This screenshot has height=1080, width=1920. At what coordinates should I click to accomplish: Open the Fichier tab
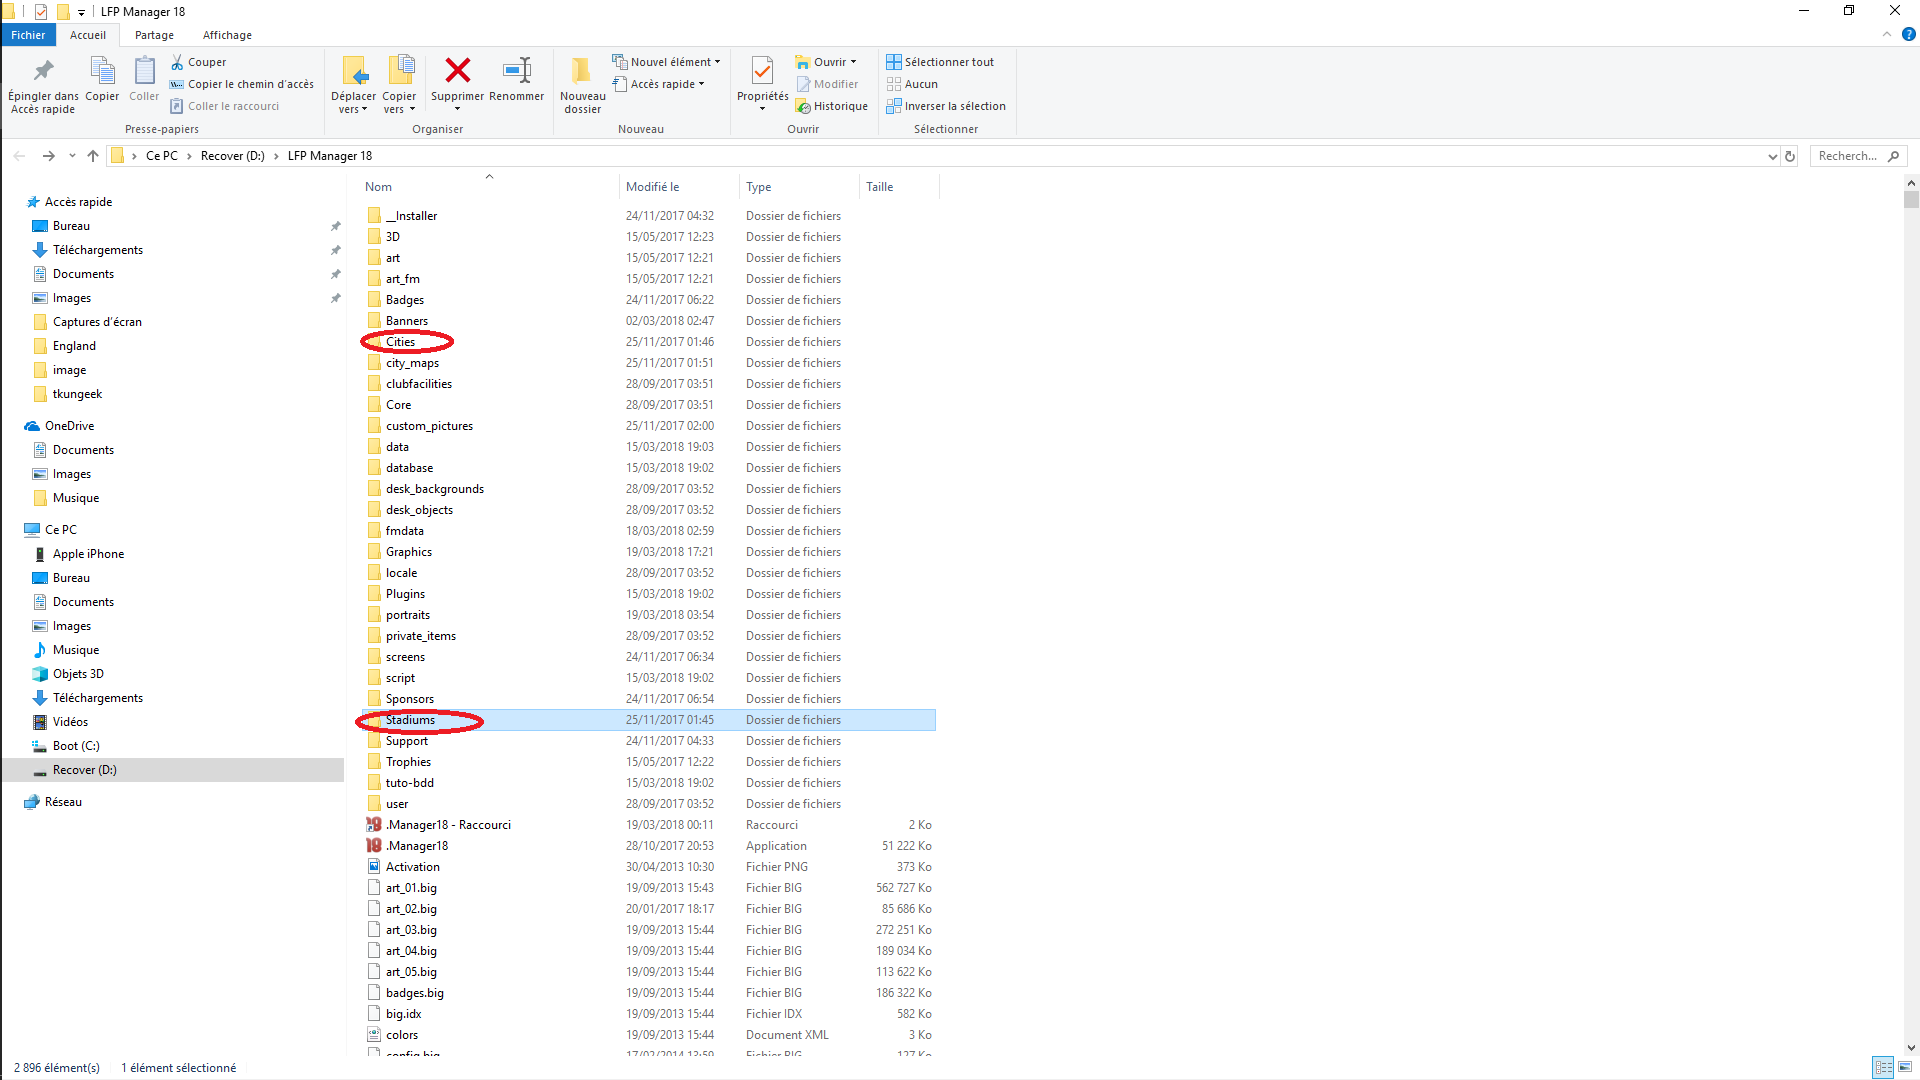pos(28,35)
